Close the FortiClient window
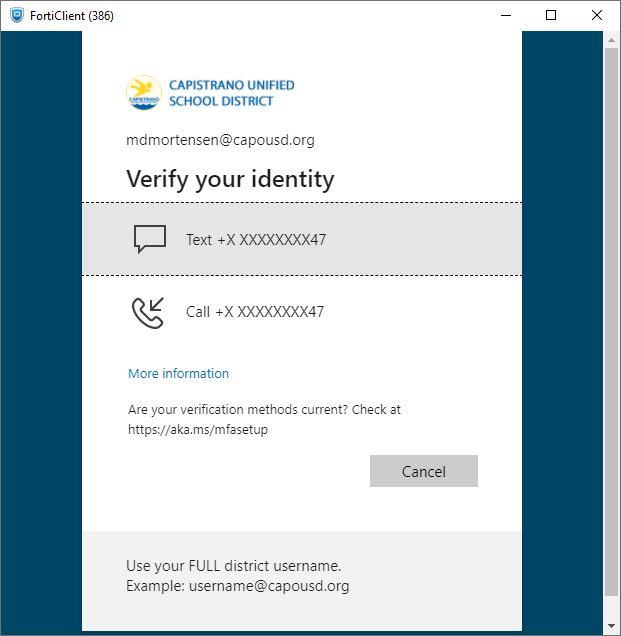This screenshot has width=621, height=636. tap(597, 15)
